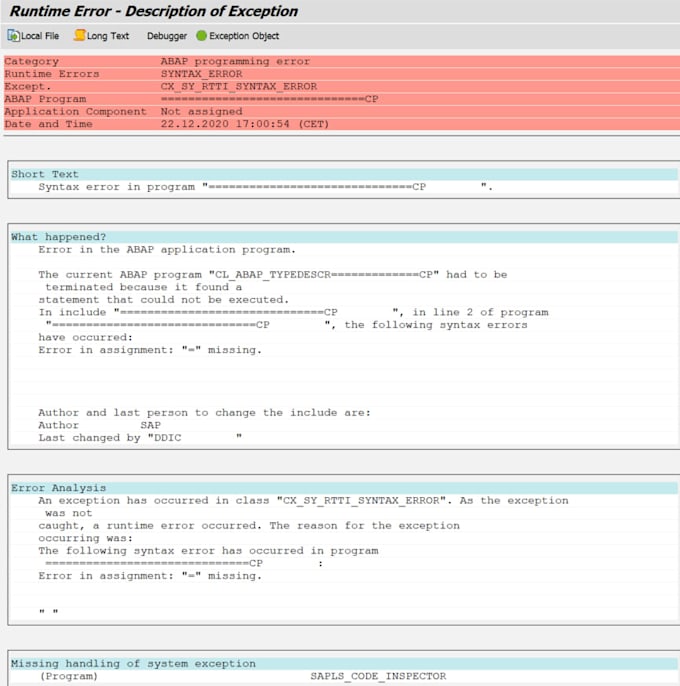The image size is (680, 686).
Task: Click the Author SAP line
Action: (x=99, y=426)
